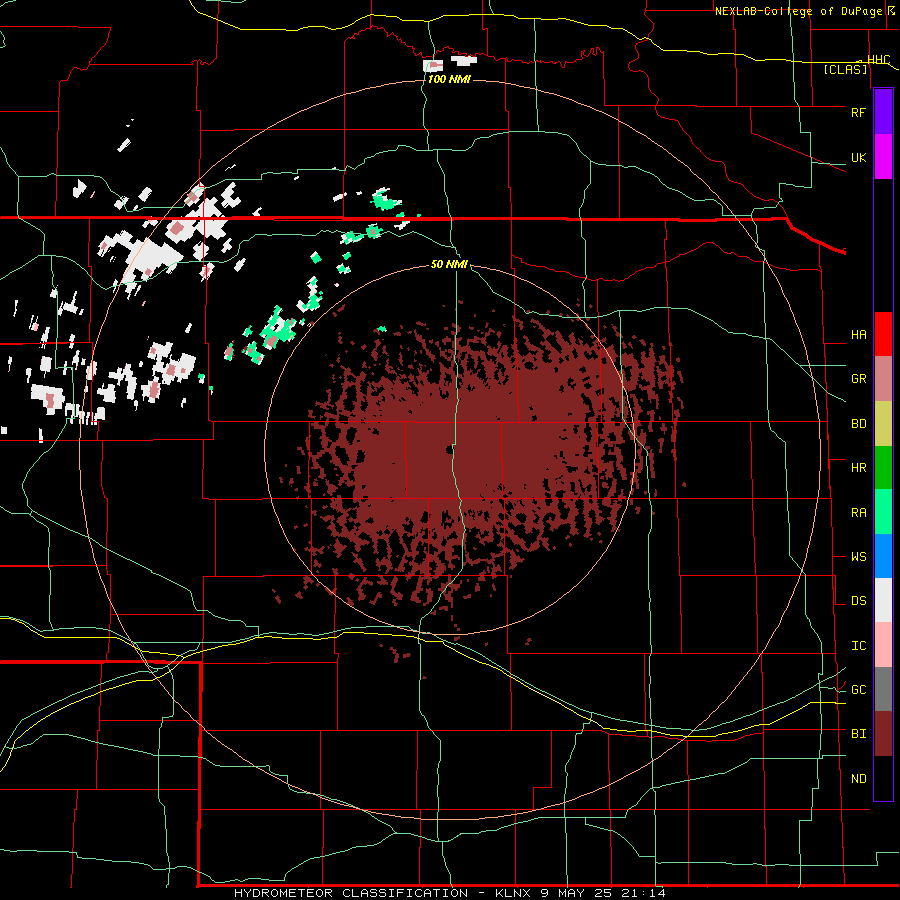
Task: Select the light pink IC legend swatch
Action: pyautogui.click(x=883, y=645)
